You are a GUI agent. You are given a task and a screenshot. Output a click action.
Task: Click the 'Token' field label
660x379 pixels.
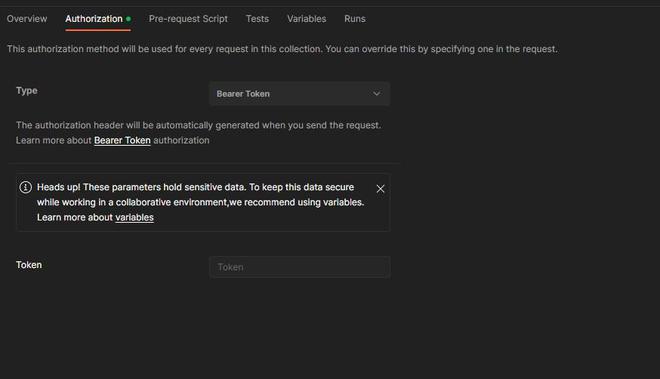pos(29,265)
